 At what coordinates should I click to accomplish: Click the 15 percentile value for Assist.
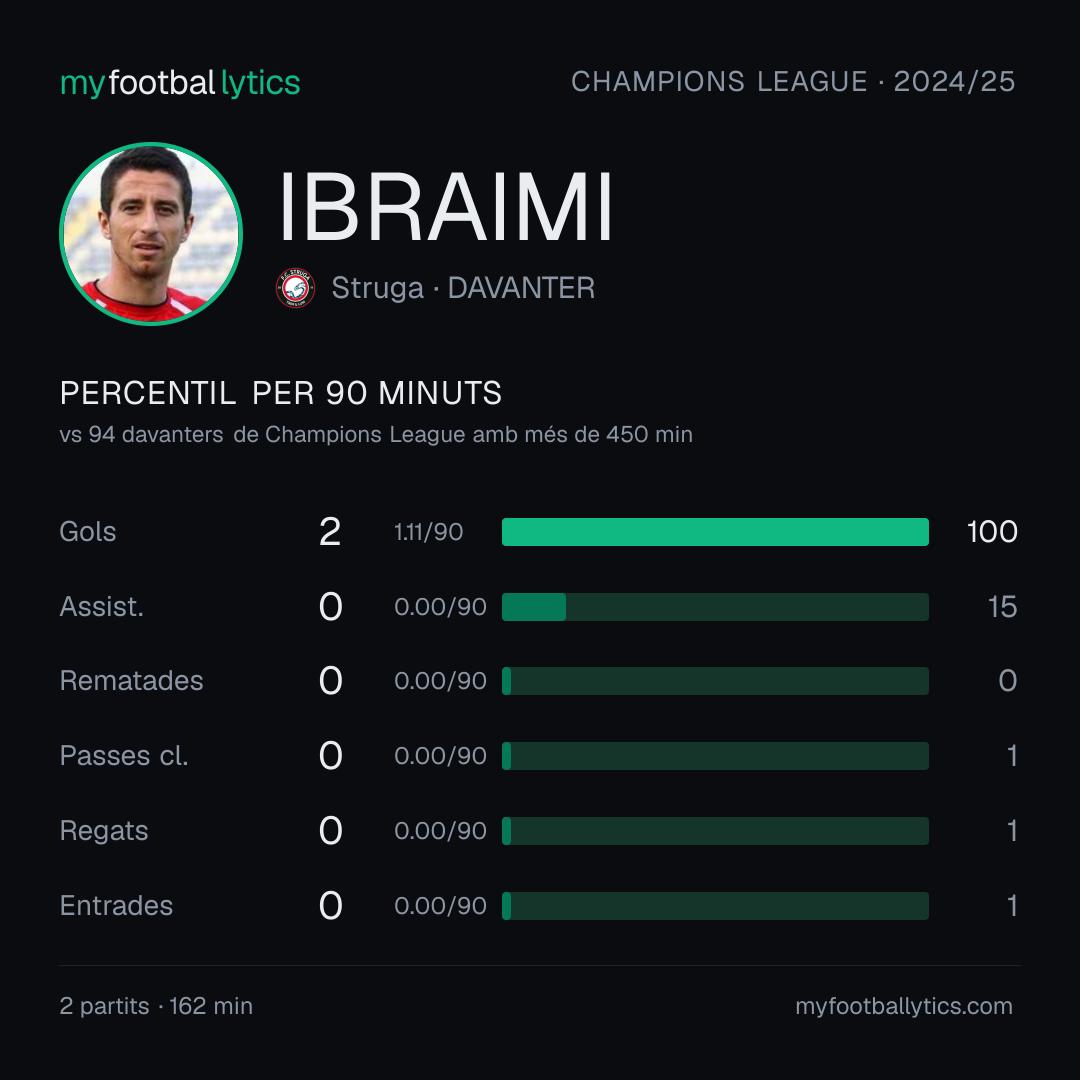tap(1002, 607)
